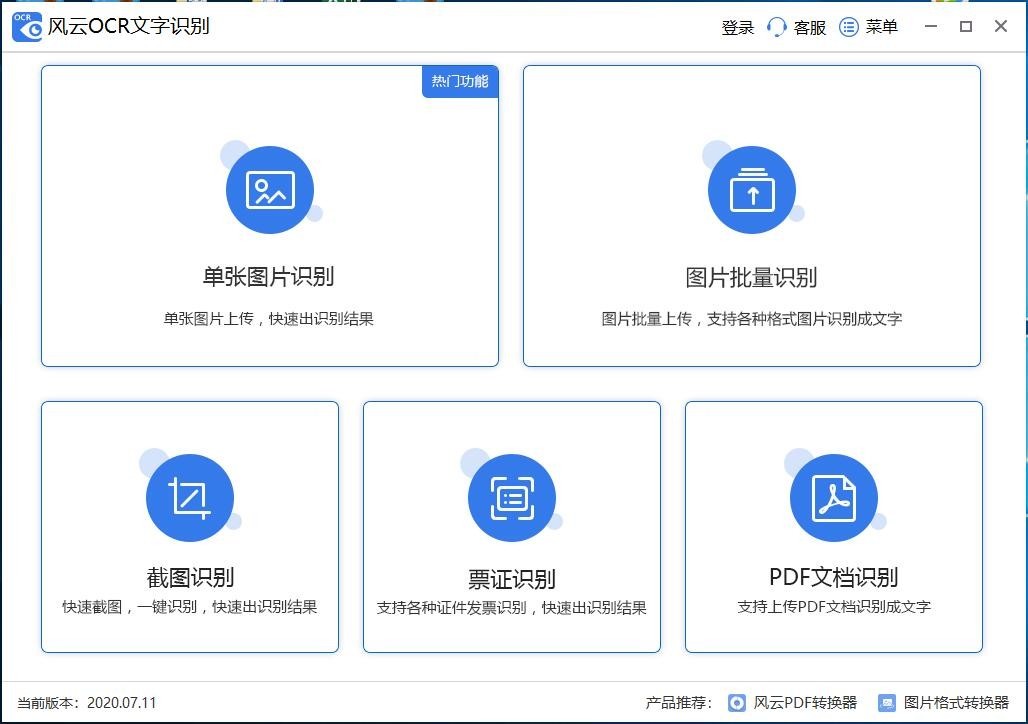Open the 图片格式转换器 recommended product link
The image size is (1028, 724).
click(x=956, y=703)
